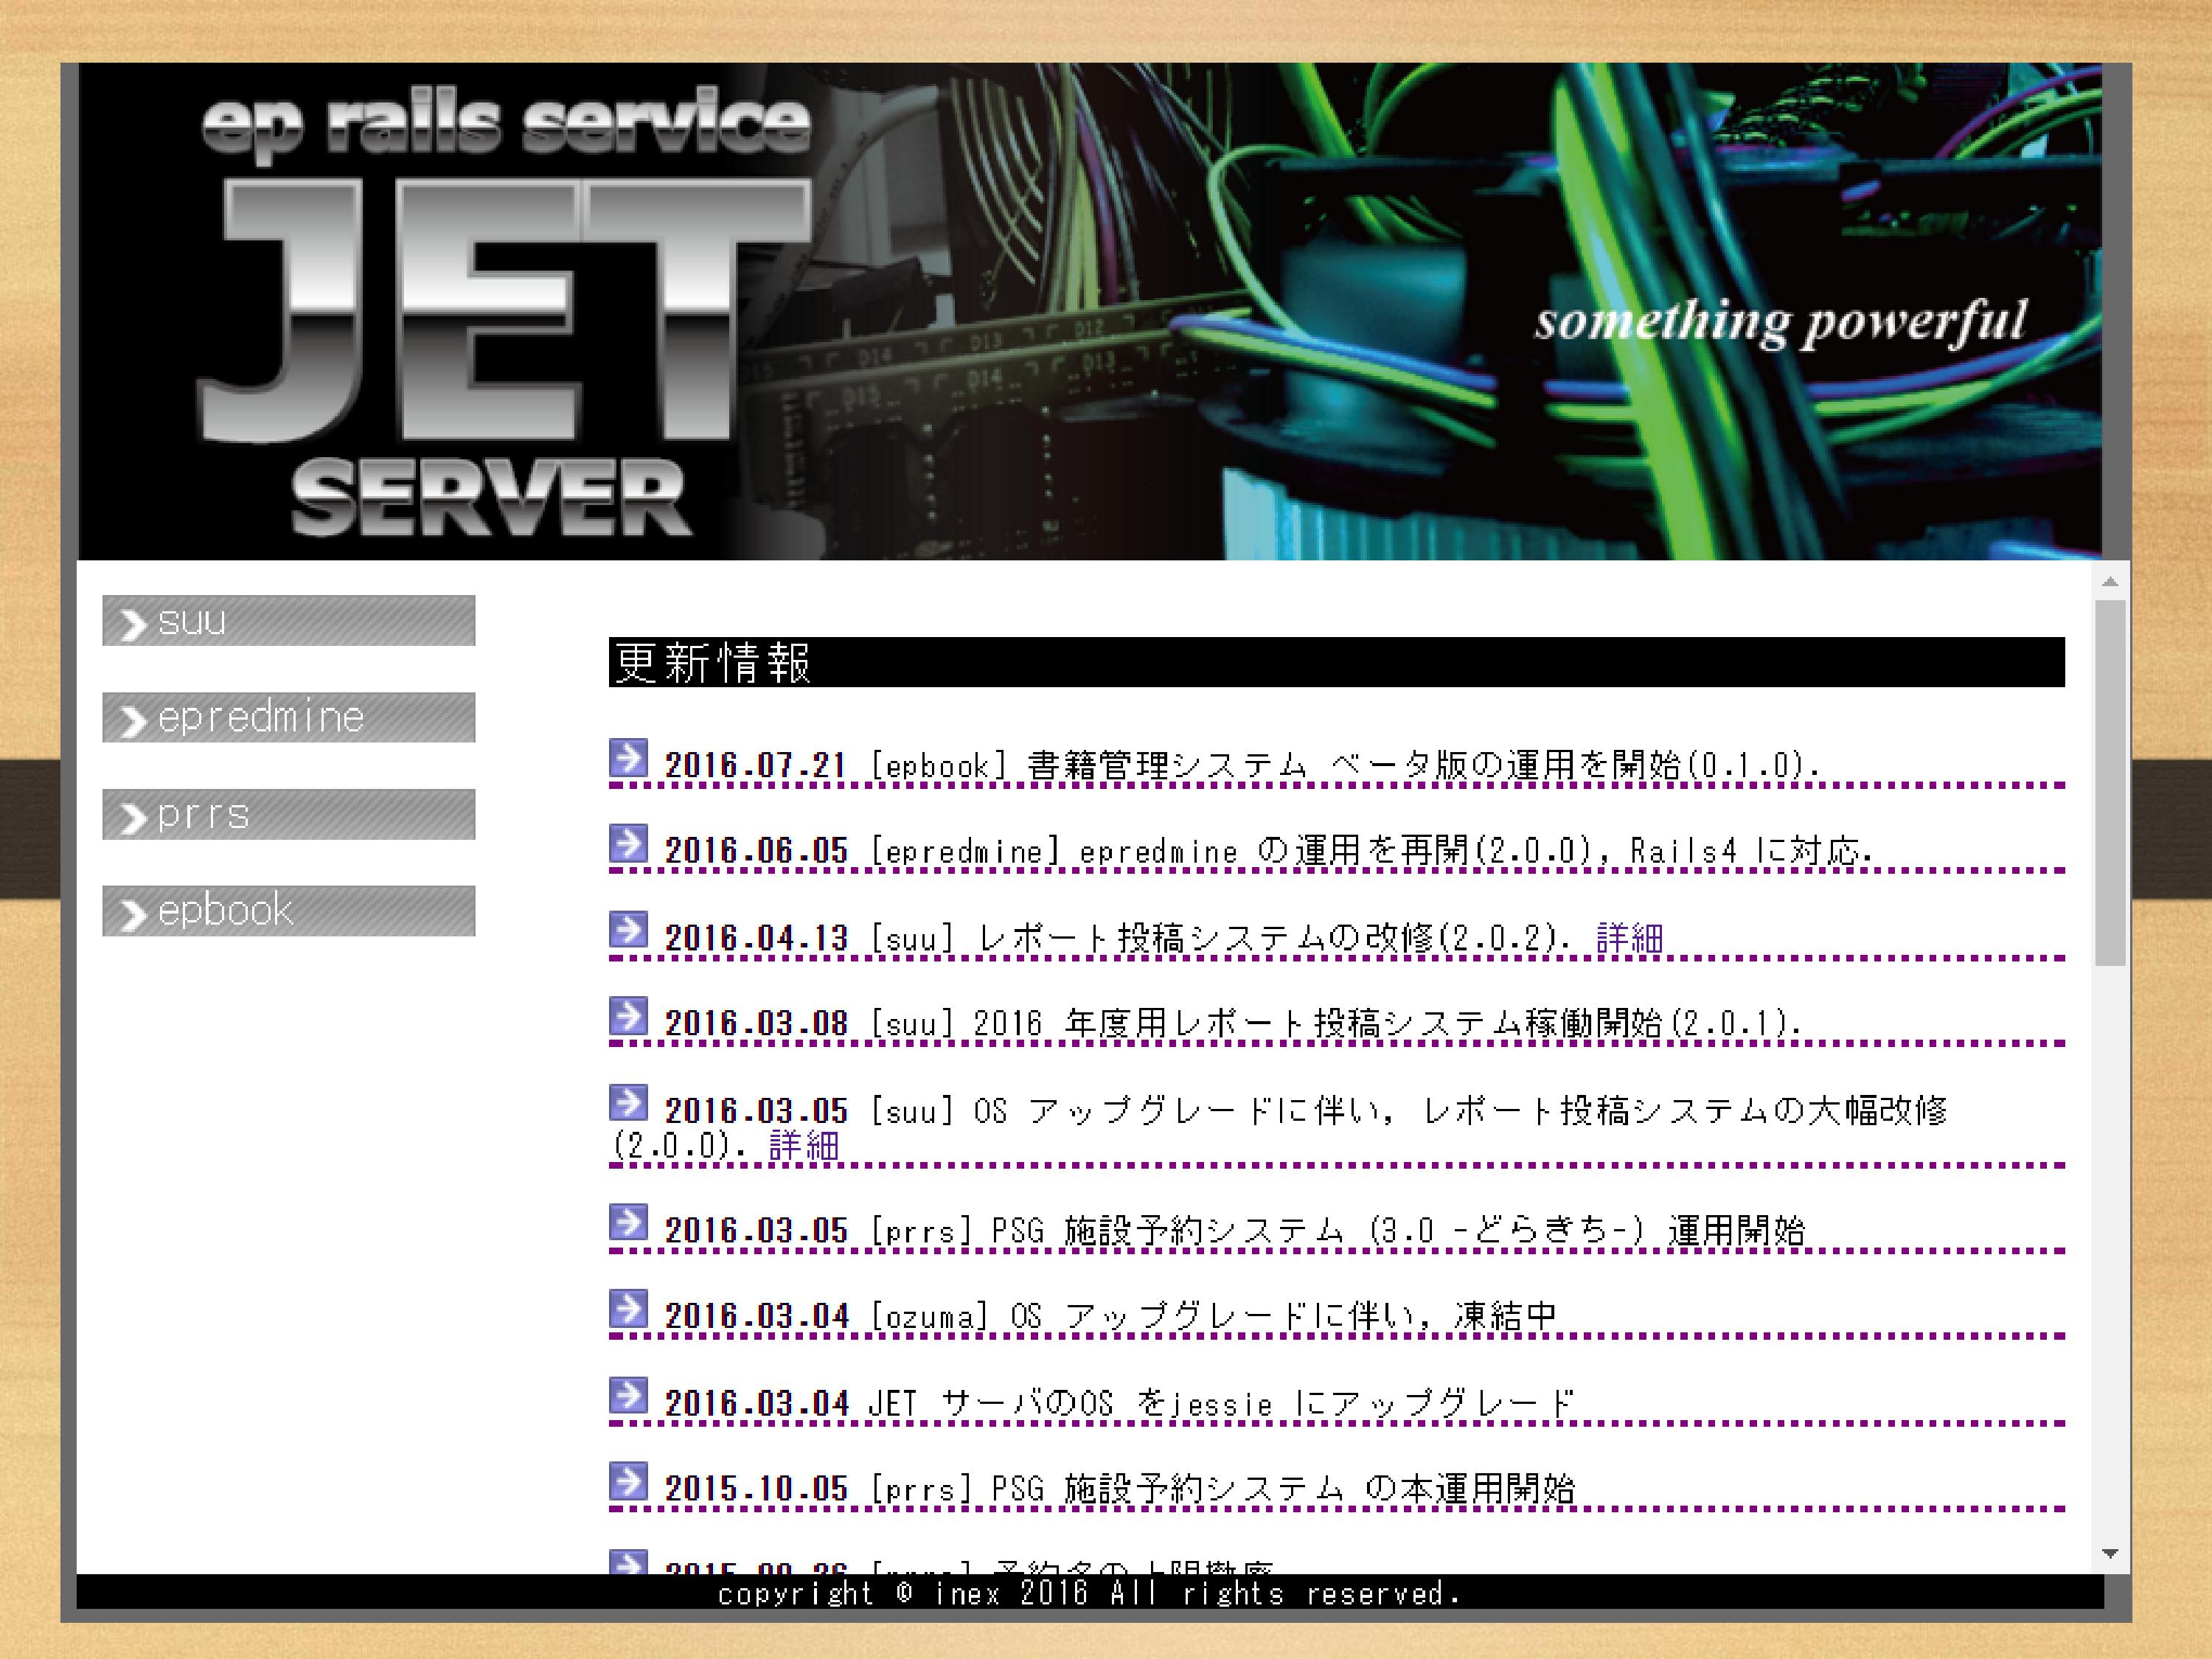Click arrow icon beside 2016.03.05 prrs entry

click(628, 1223)
